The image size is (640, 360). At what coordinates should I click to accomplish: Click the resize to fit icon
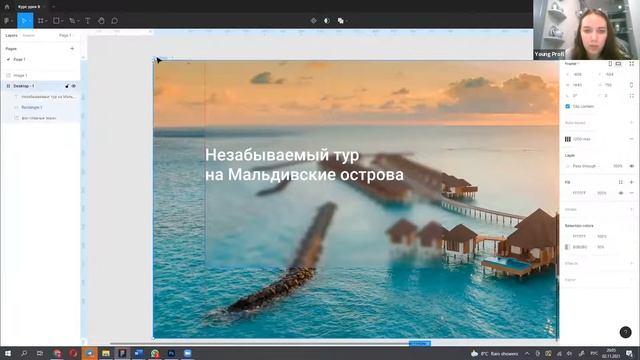(631, 64)
